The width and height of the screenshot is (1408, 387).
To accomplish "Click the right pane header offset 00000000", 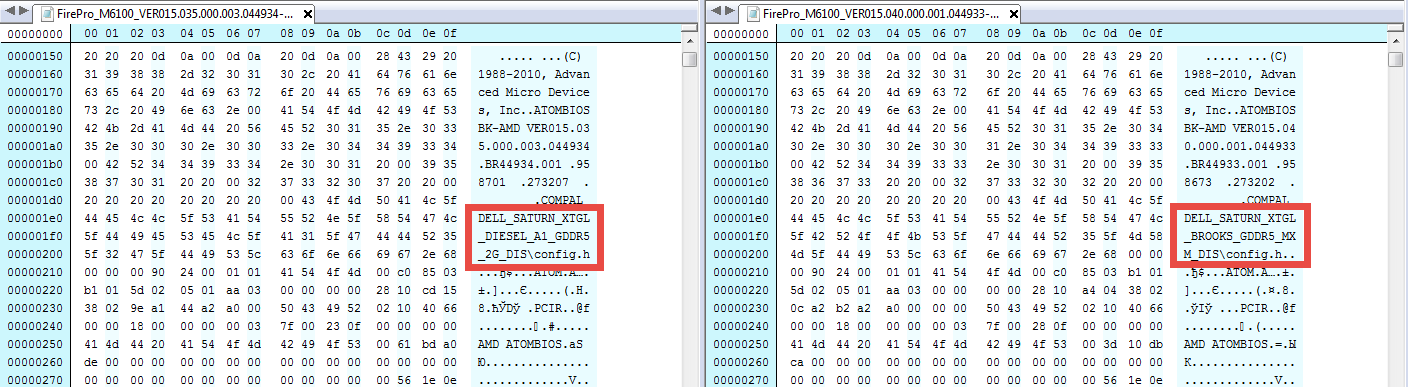I will click(x=742, y=34).
